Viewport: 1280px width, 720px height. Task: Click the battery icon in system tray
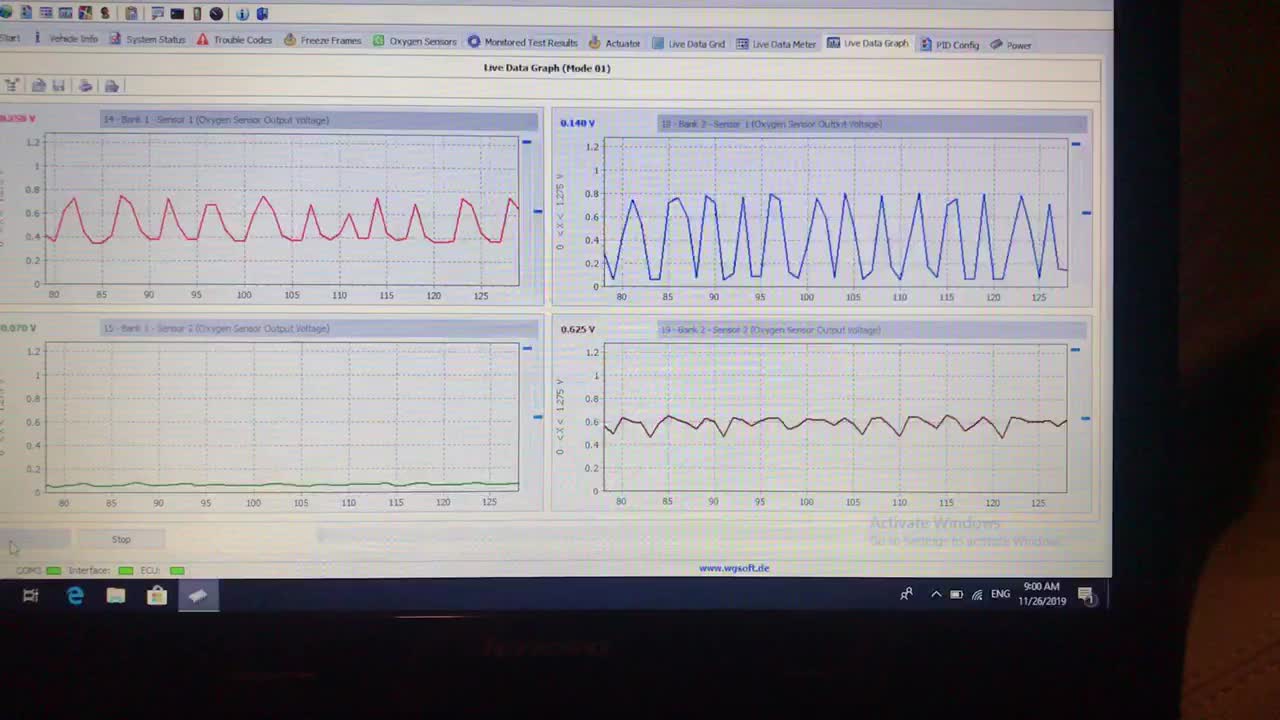click(957, 594)
